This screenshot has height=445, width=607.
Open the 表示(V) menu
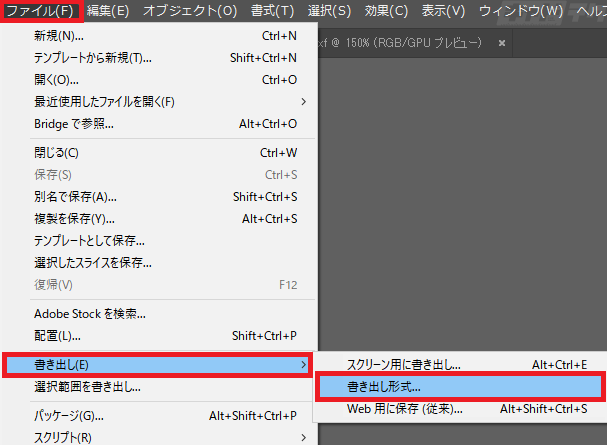(x=442, y=11)
